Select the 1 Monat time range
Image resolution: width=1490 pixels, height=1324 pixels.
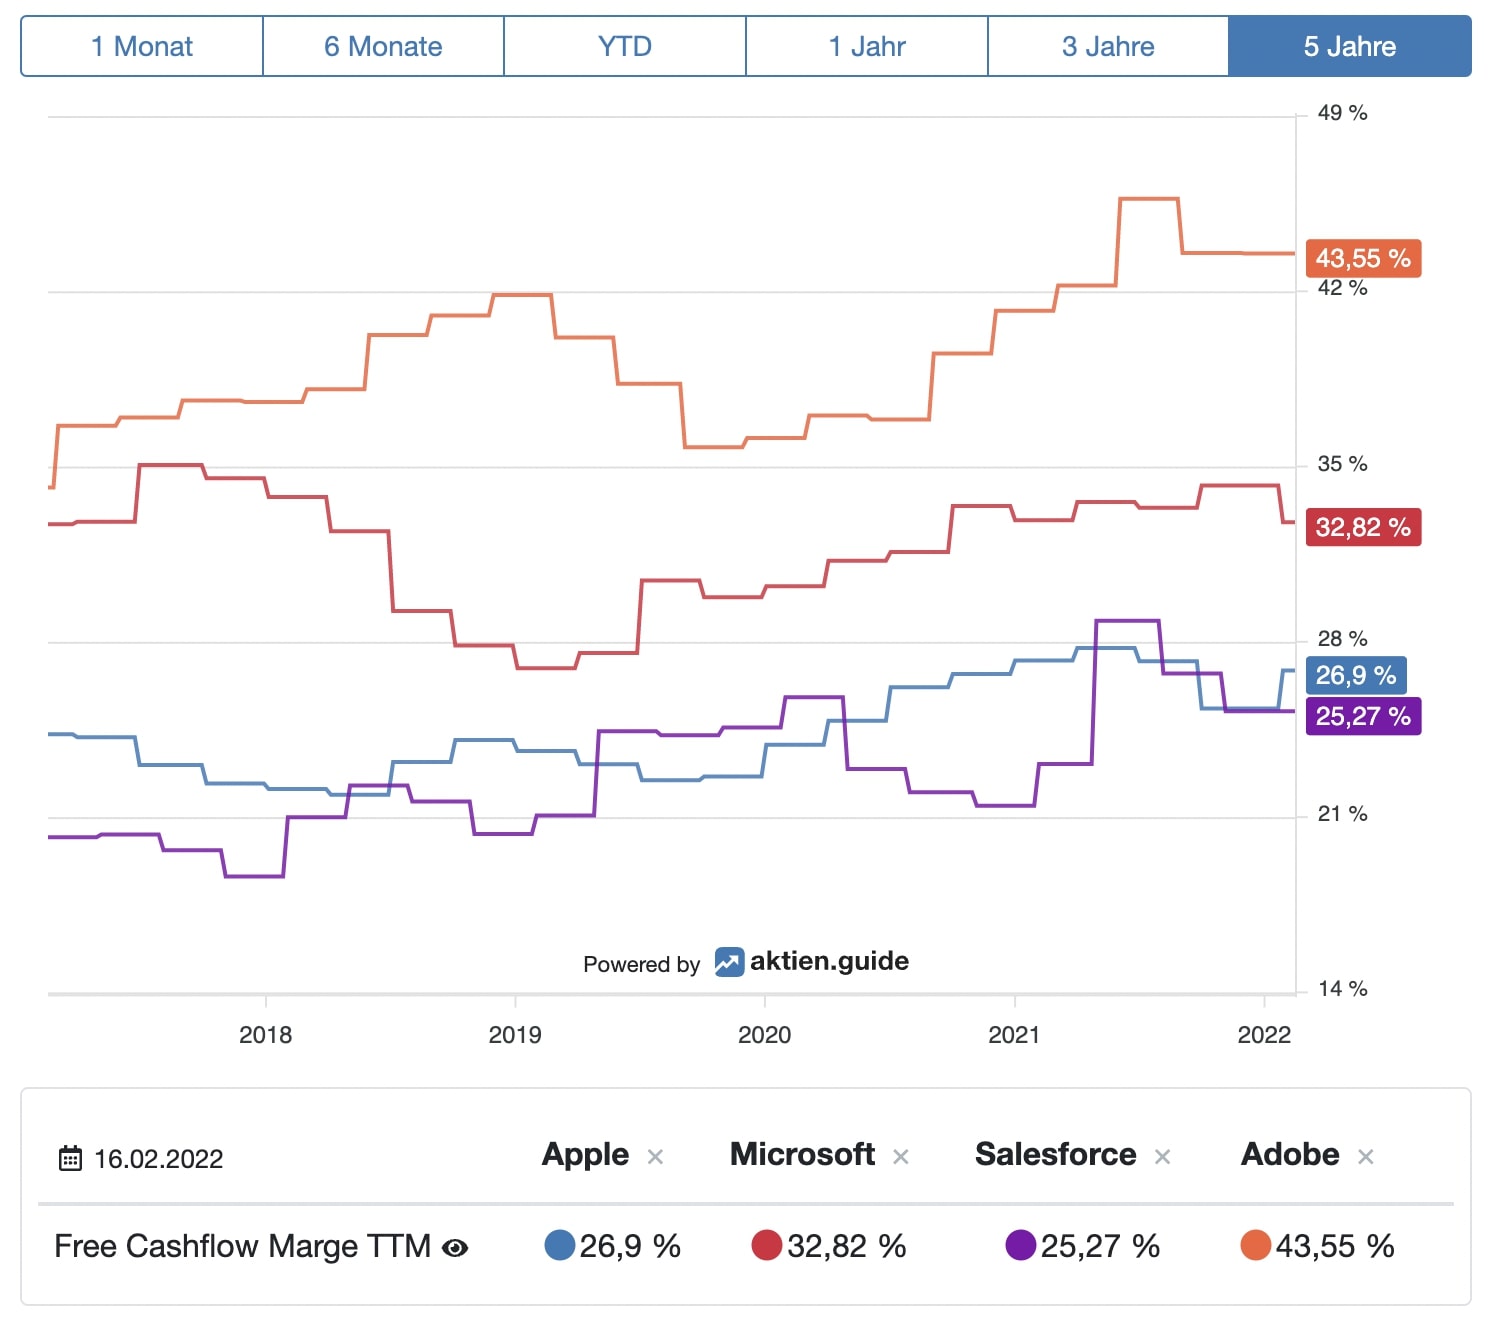pyautogui.click(x=142, y=46)
